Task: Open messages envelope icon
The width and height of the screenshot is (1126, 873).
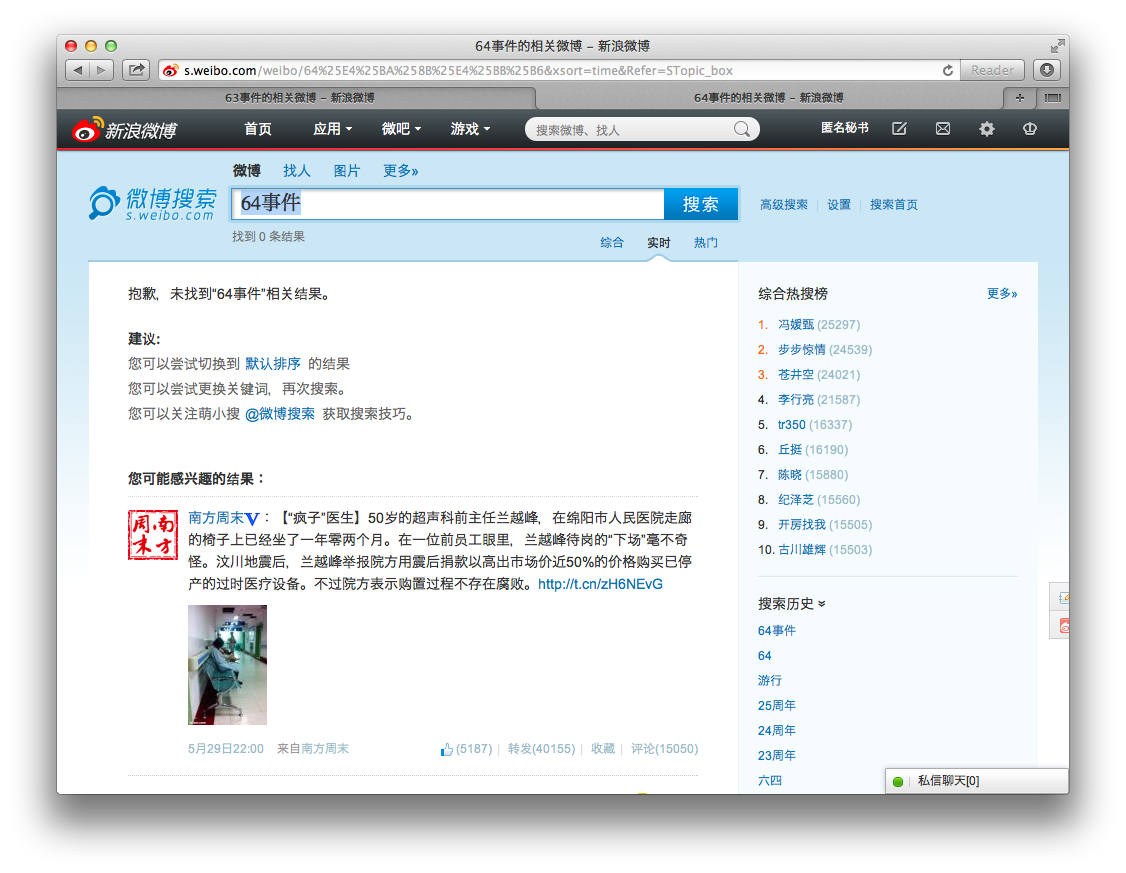Action: click(x=943, y=129)
